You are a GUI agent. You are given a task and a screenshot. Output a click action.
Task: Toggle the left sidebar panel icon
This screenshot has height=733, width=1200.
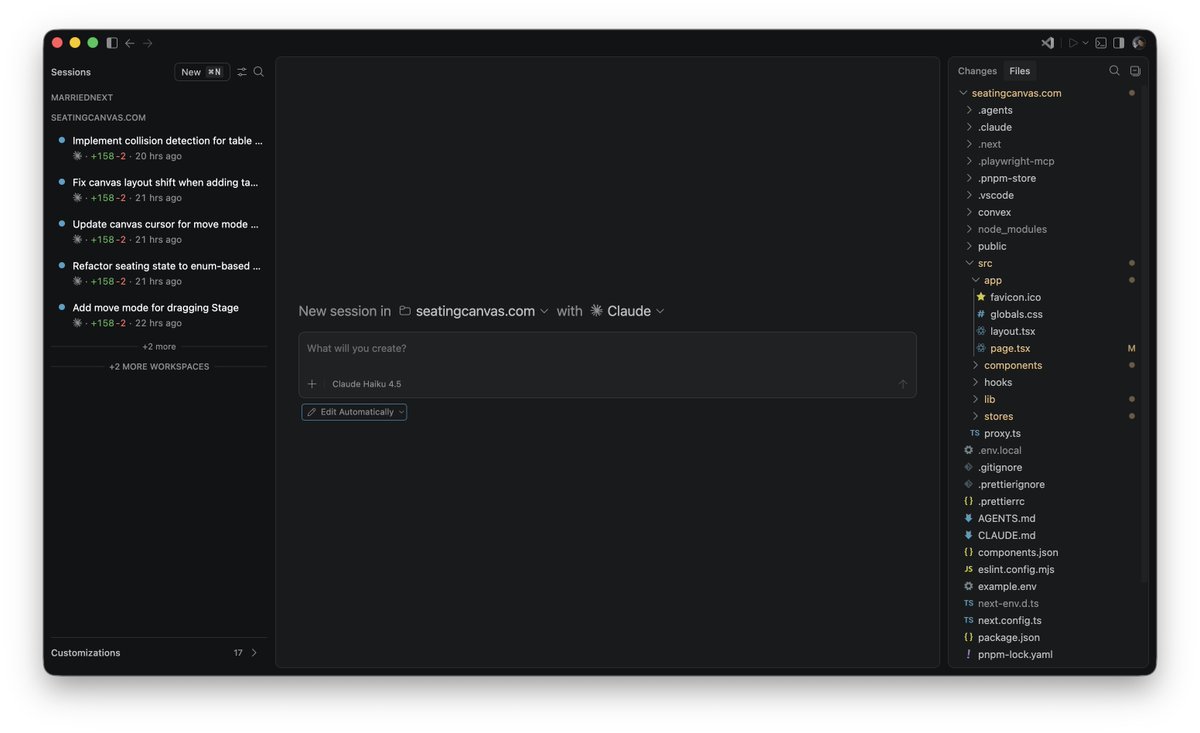click(x=112, y=43)
